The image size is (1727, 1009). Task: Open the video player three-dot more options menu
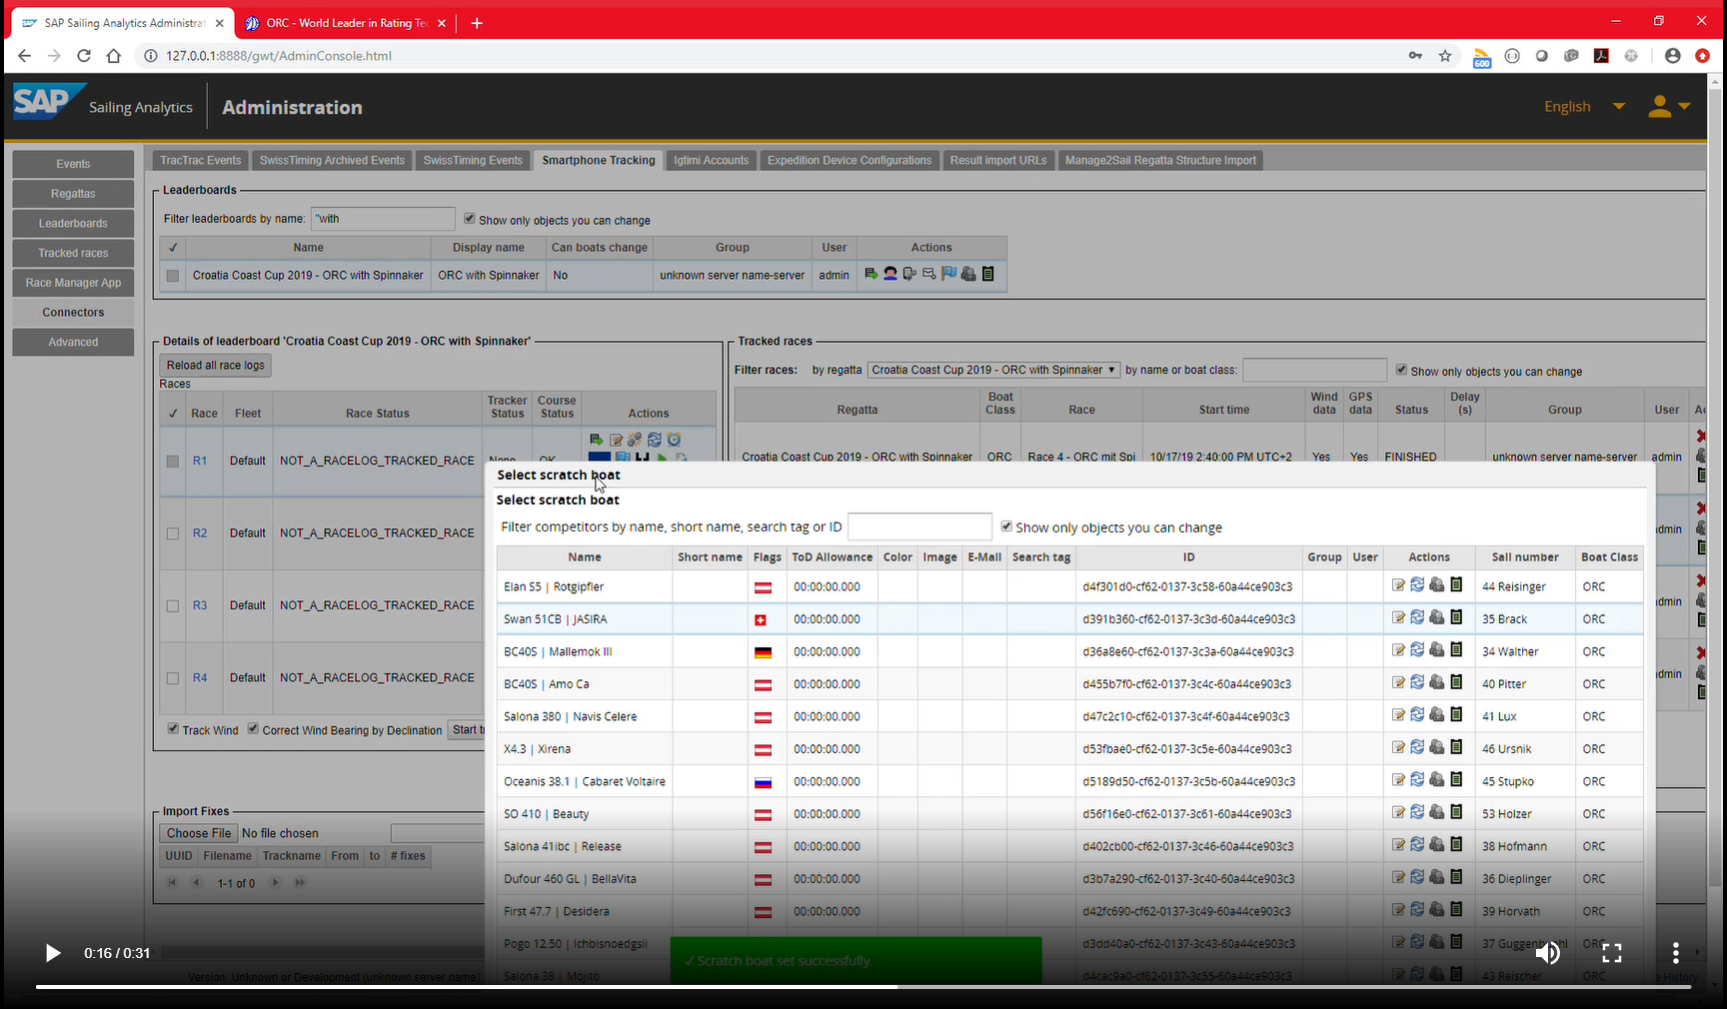click(1675, 953)
